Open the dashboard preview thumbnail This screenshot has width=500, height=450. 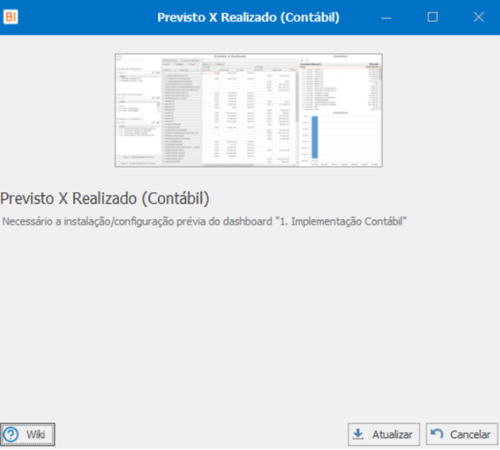coord(249,110)
